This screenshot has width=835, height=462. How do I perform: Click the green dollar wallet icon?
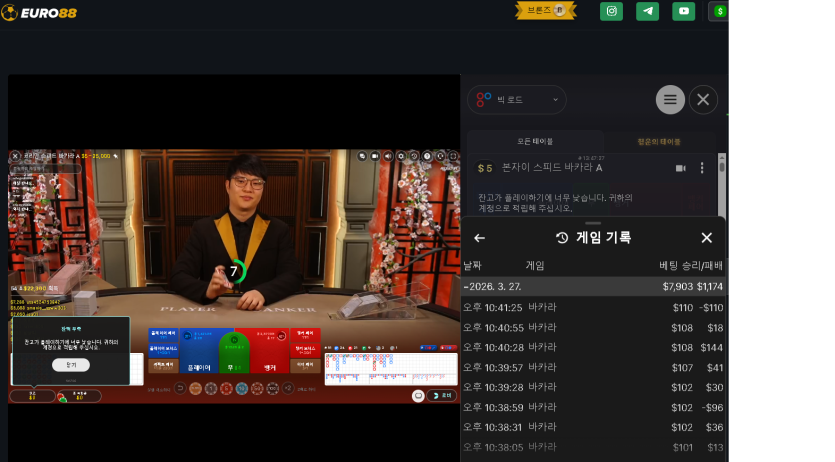(719, 11)
